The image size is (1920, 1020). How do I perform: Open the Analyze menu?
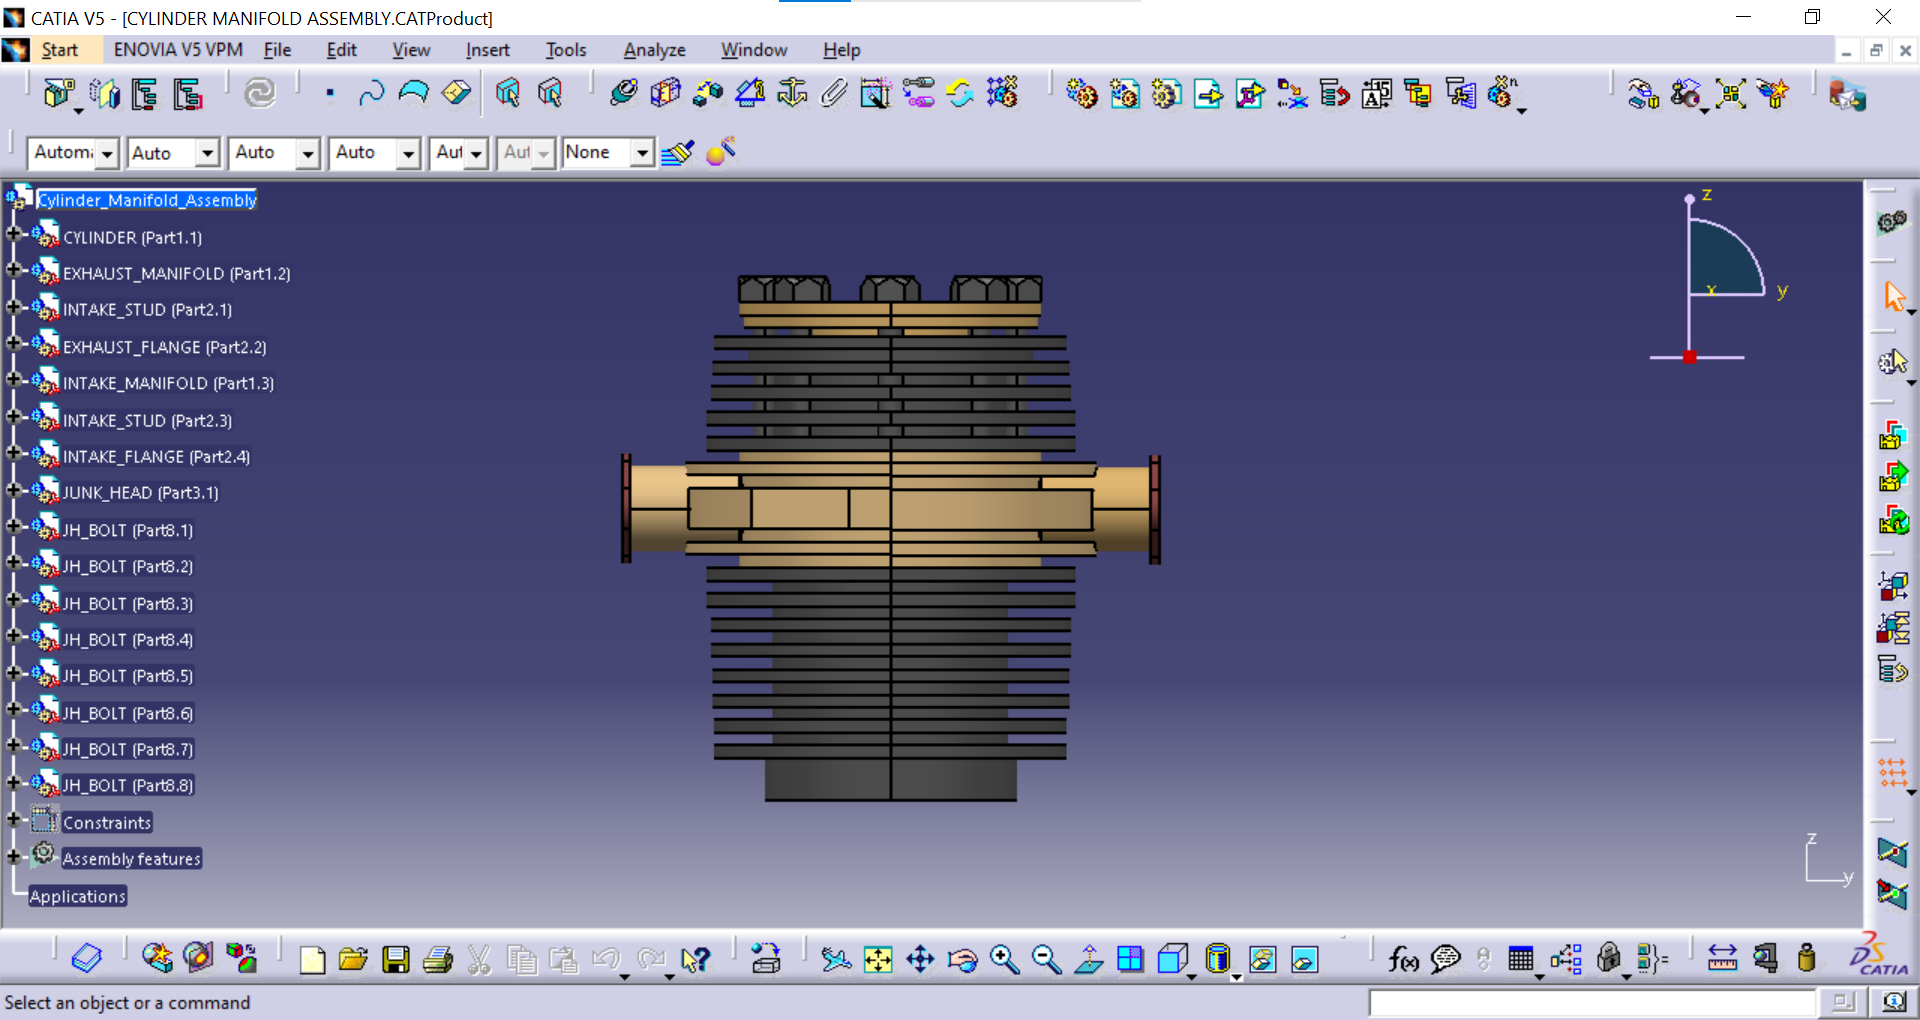pos(654,50)
